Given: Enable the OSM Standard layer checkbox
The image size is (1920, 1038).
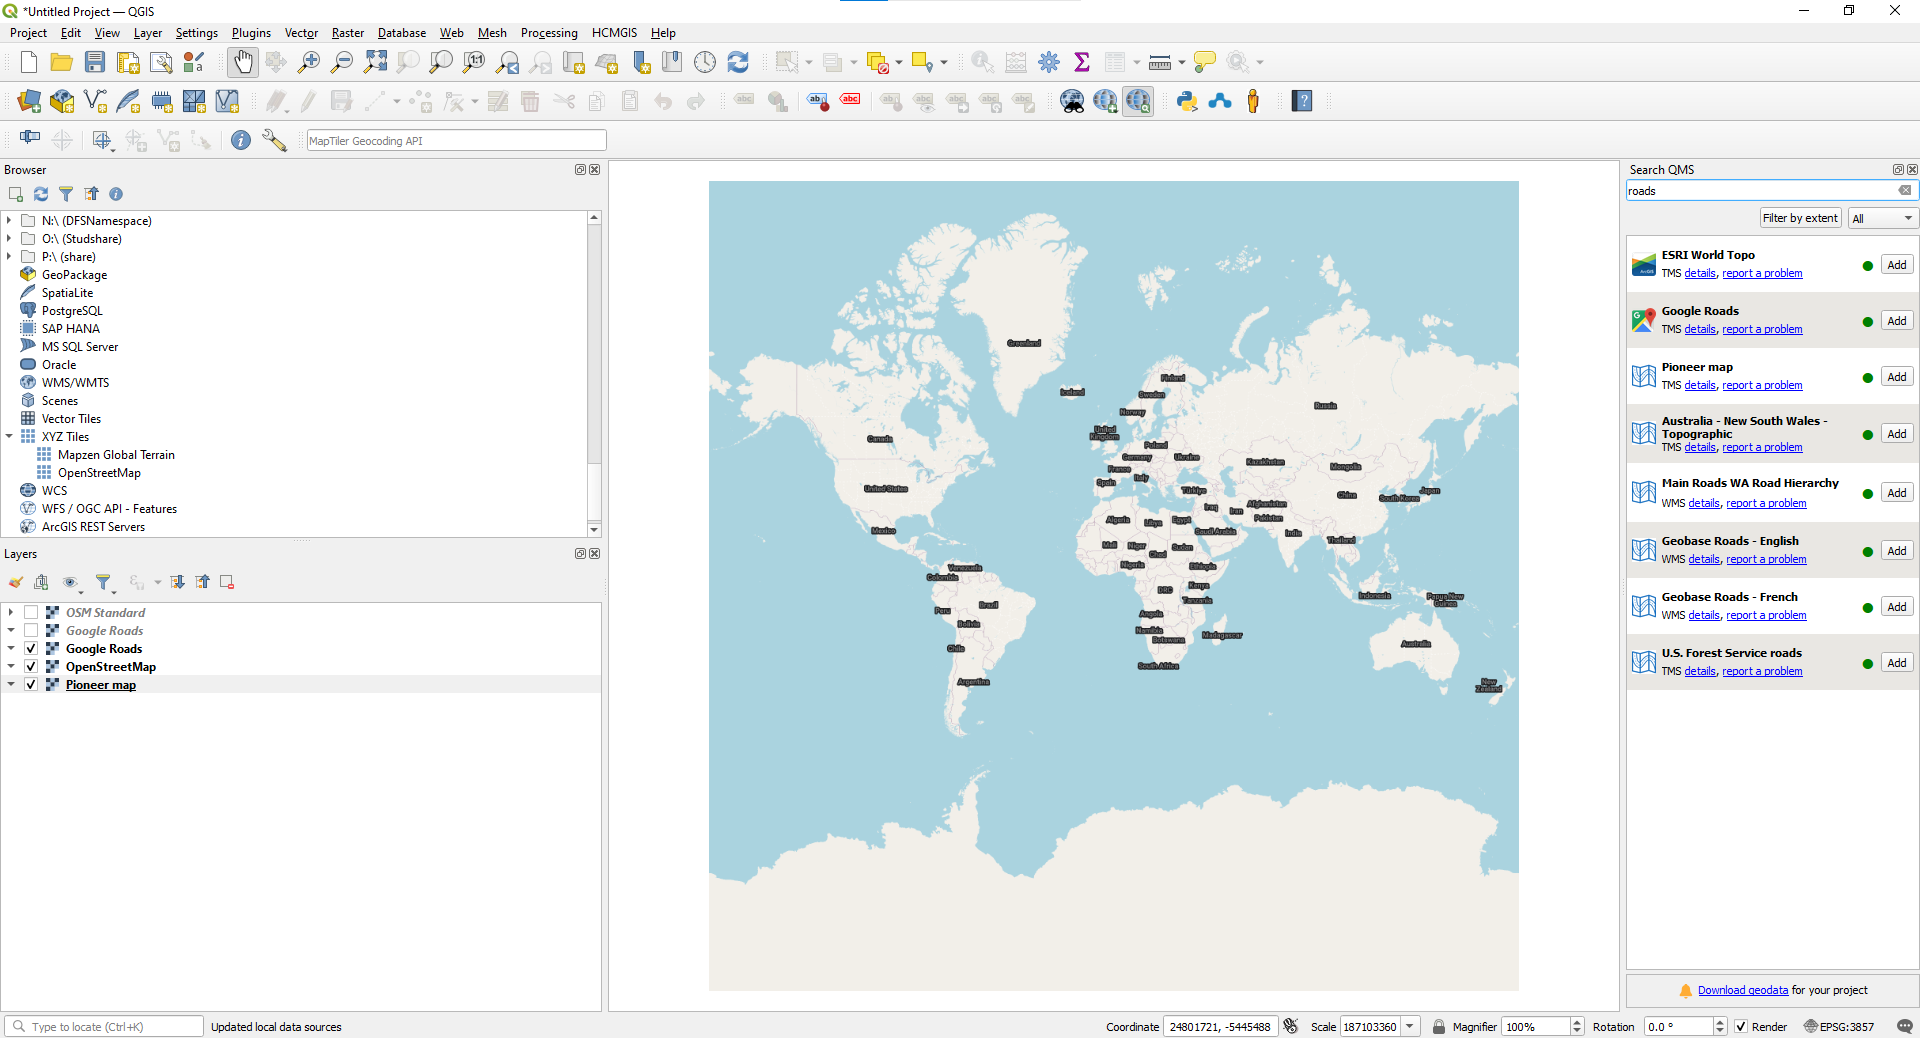Looking at the screenshot, I should click(31, 613).
